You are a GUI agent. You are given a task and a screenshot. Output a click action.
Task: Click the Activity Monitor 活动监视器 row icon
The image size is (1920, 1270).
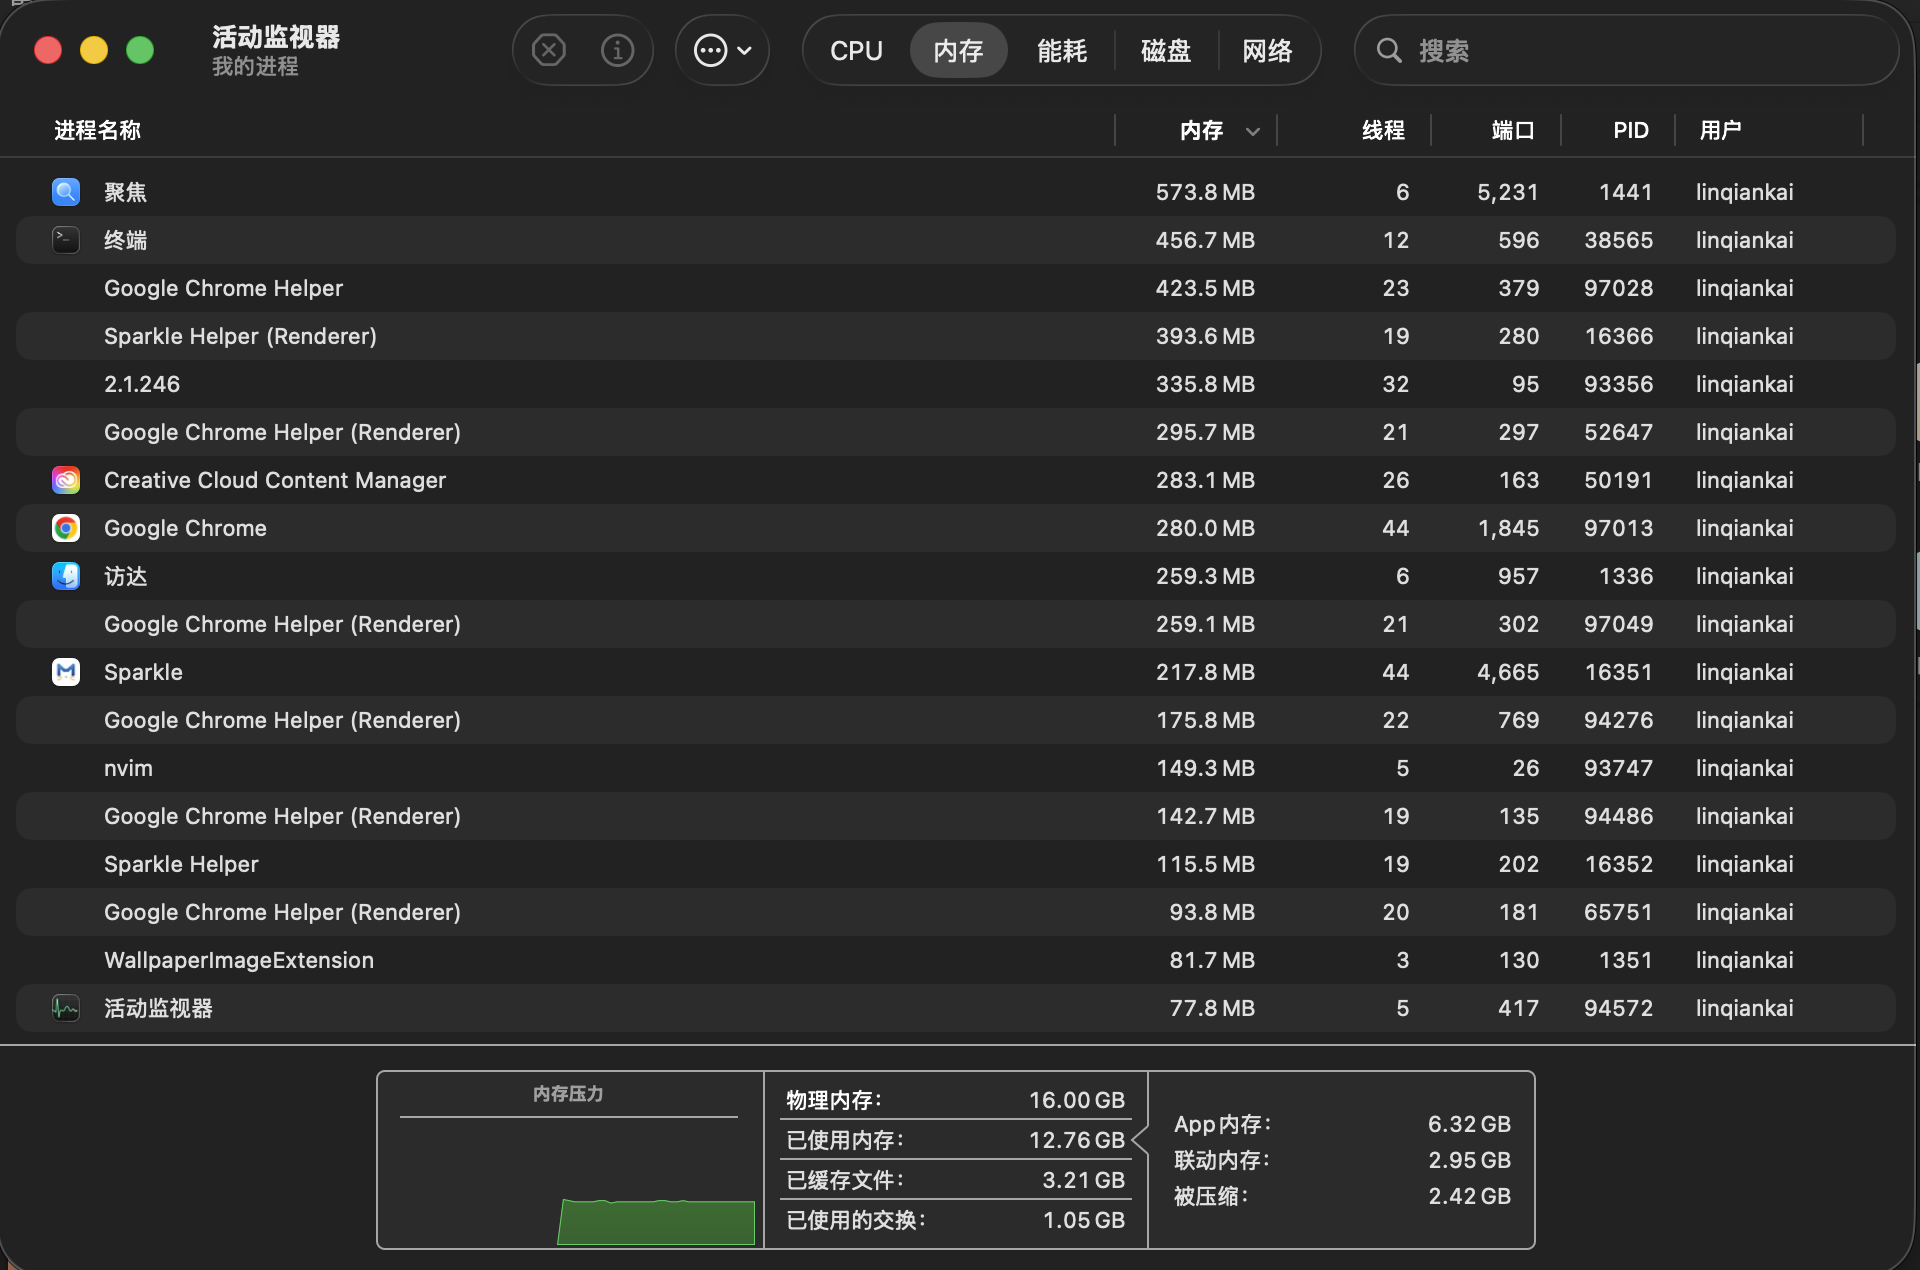pos(66,1008)
